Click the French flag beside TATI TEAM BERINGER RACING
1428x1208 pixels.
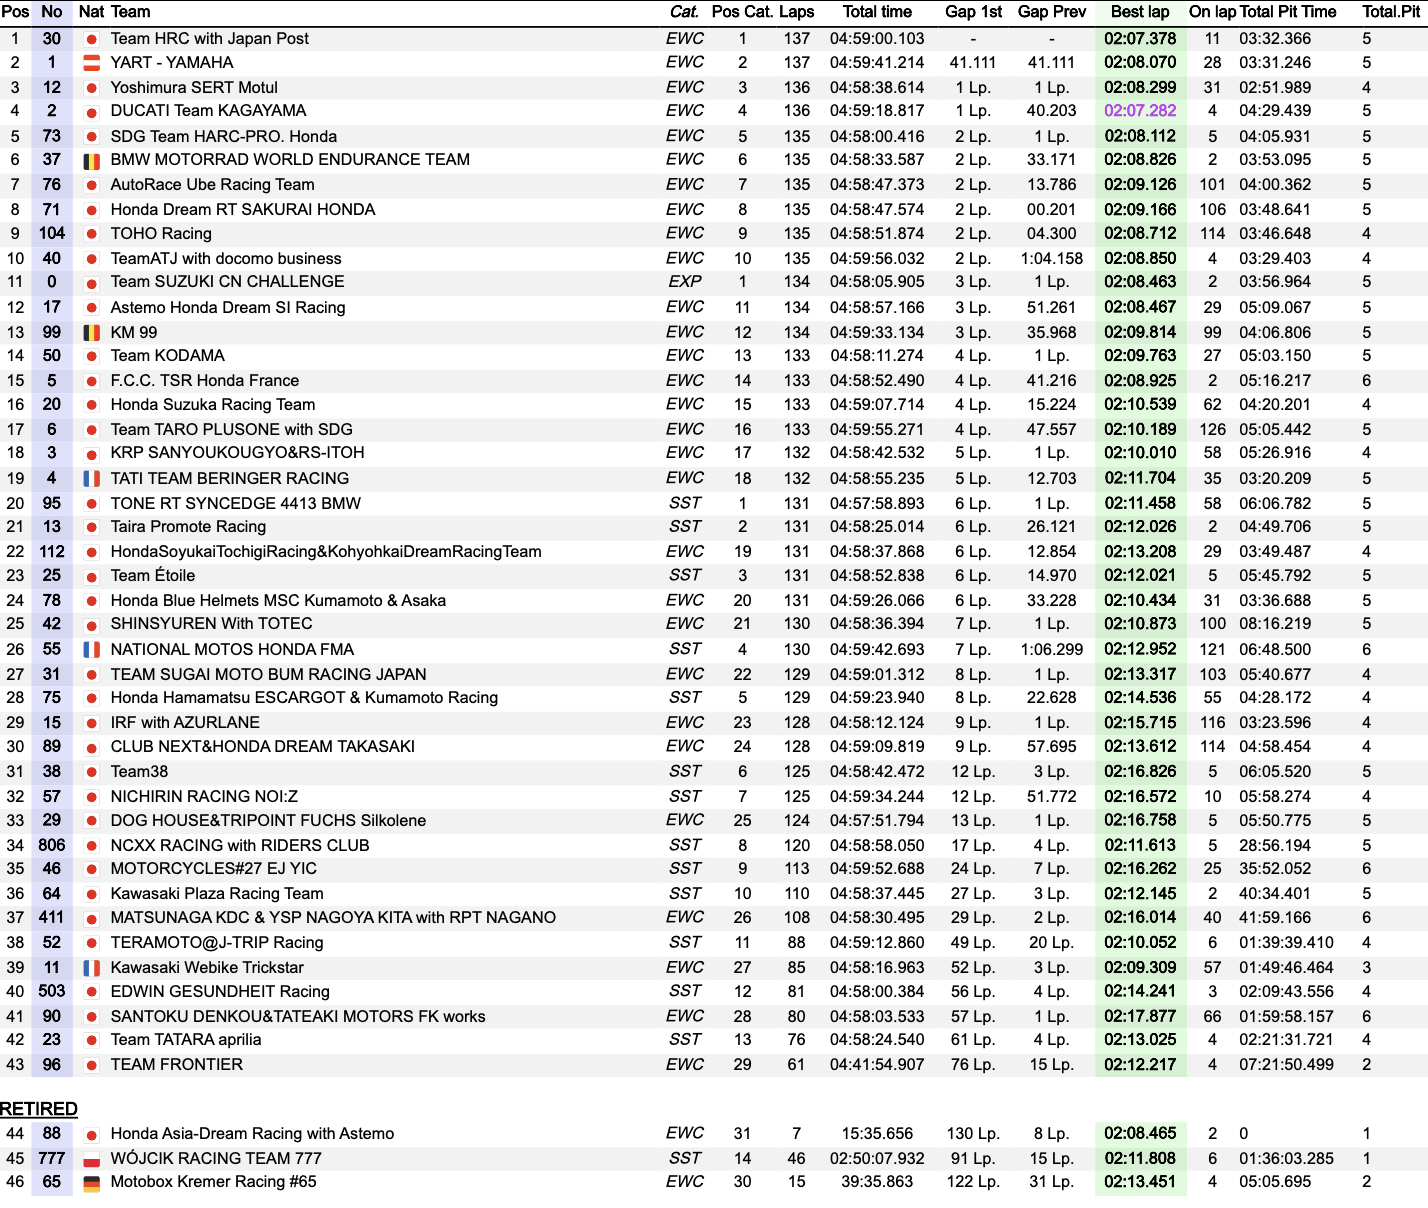91,479
